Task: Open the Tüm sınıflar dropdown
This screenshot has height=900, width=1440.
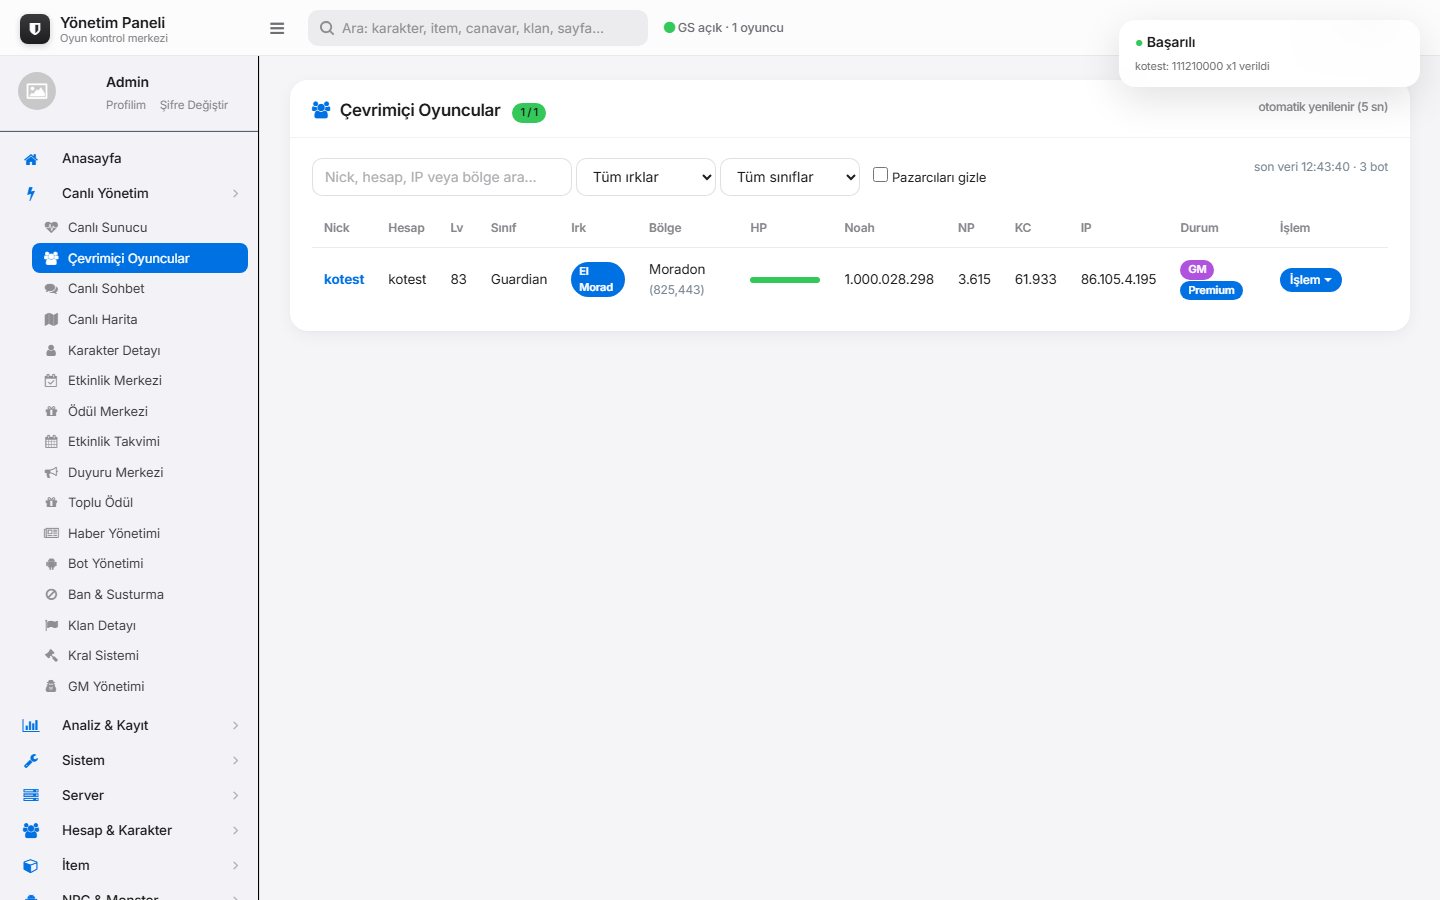Action: (x=790, y=177)
